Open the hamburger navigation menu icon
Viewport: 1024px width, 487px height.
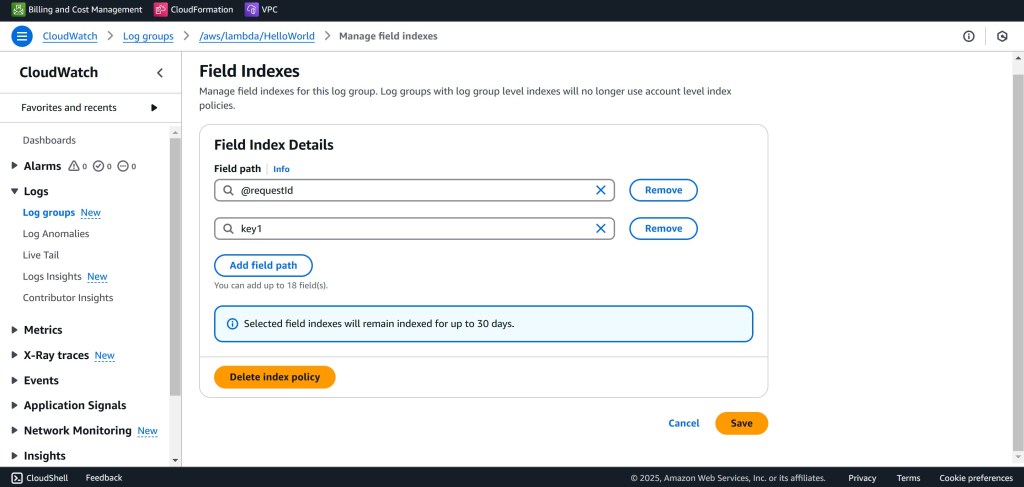[x=22, y=36]
